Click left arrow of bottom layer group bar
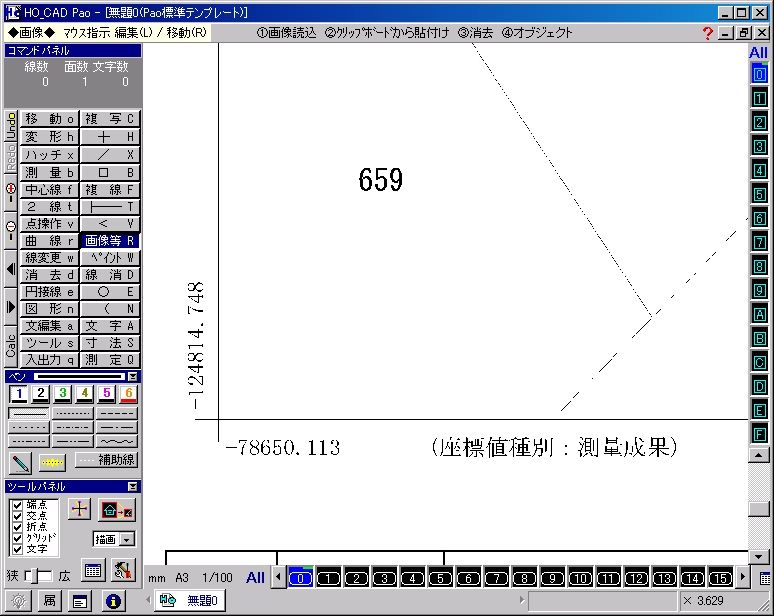The width and height of the screenshot is (774, 616). (x=278, y=577)
